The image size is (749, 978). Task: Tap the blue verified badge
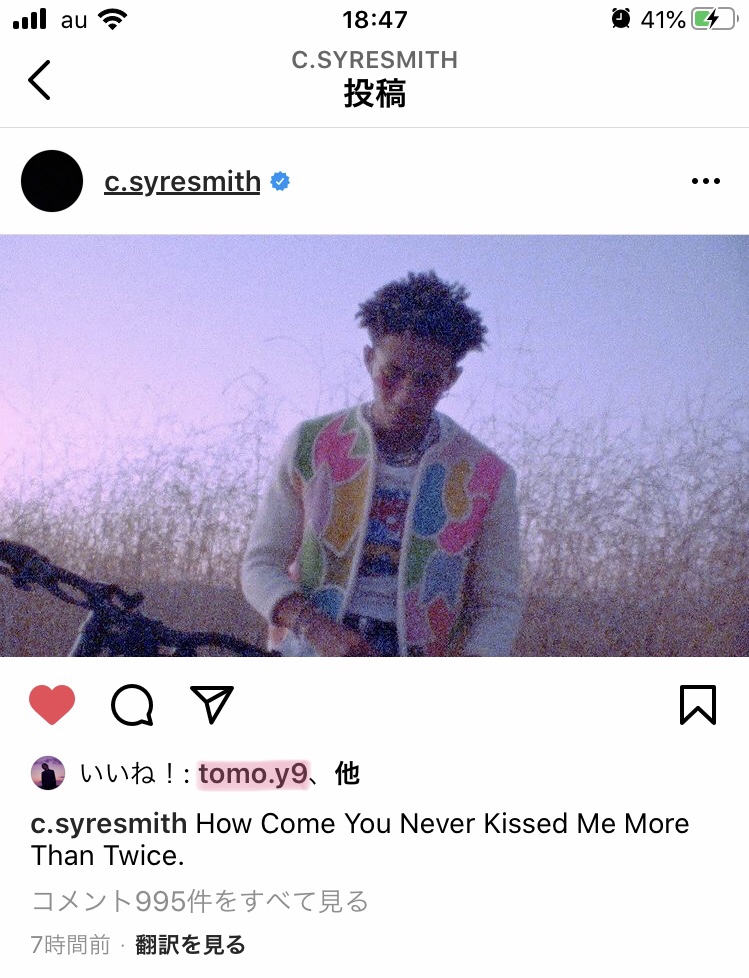(x=280, y=182)
